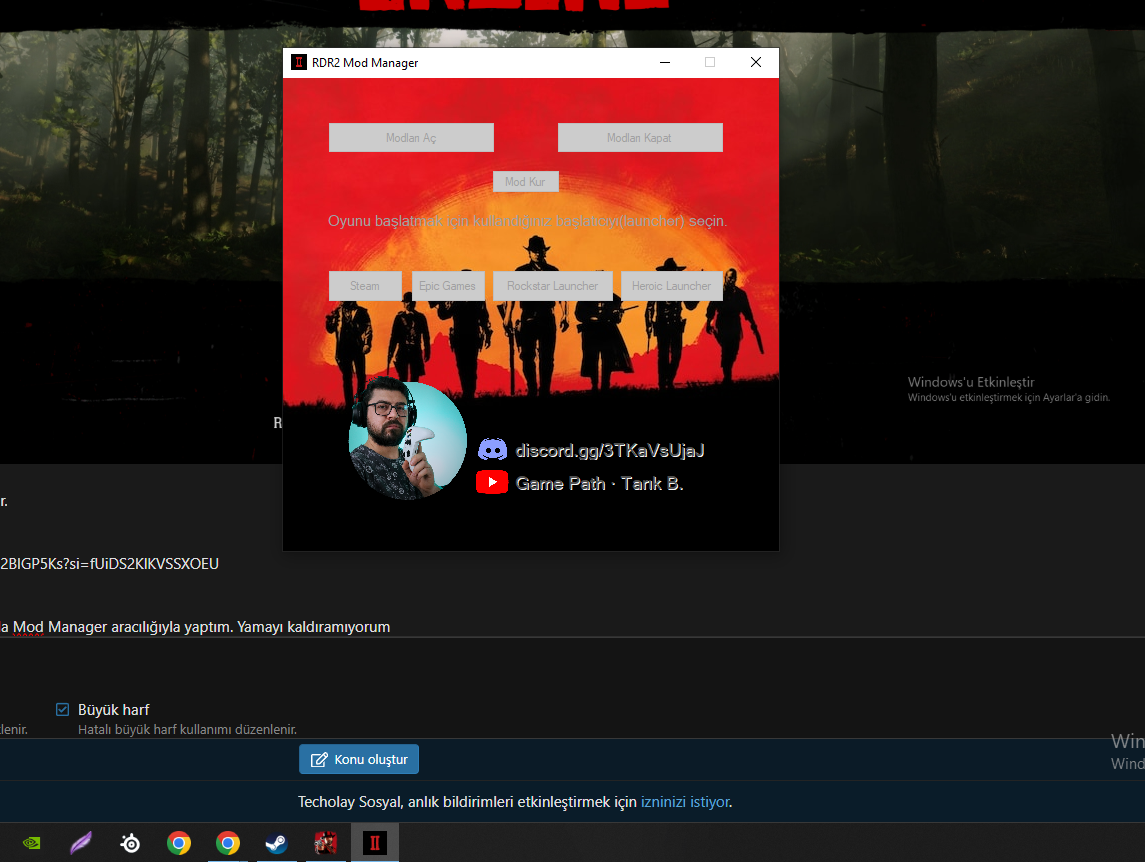This screenshot has height=862, width=1145.
Task: Open the purple feather app in taskbar
Action: point(81,843)
